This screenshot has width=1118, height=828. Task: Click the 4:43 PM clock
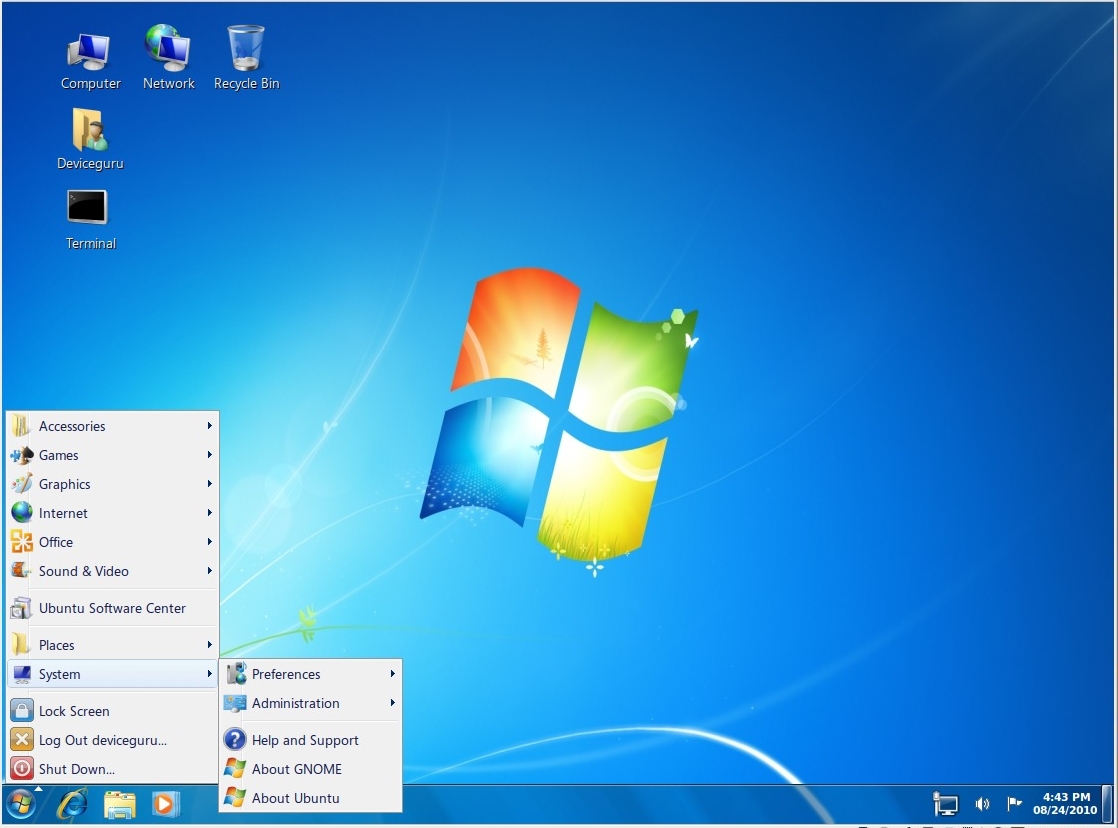1066,797
